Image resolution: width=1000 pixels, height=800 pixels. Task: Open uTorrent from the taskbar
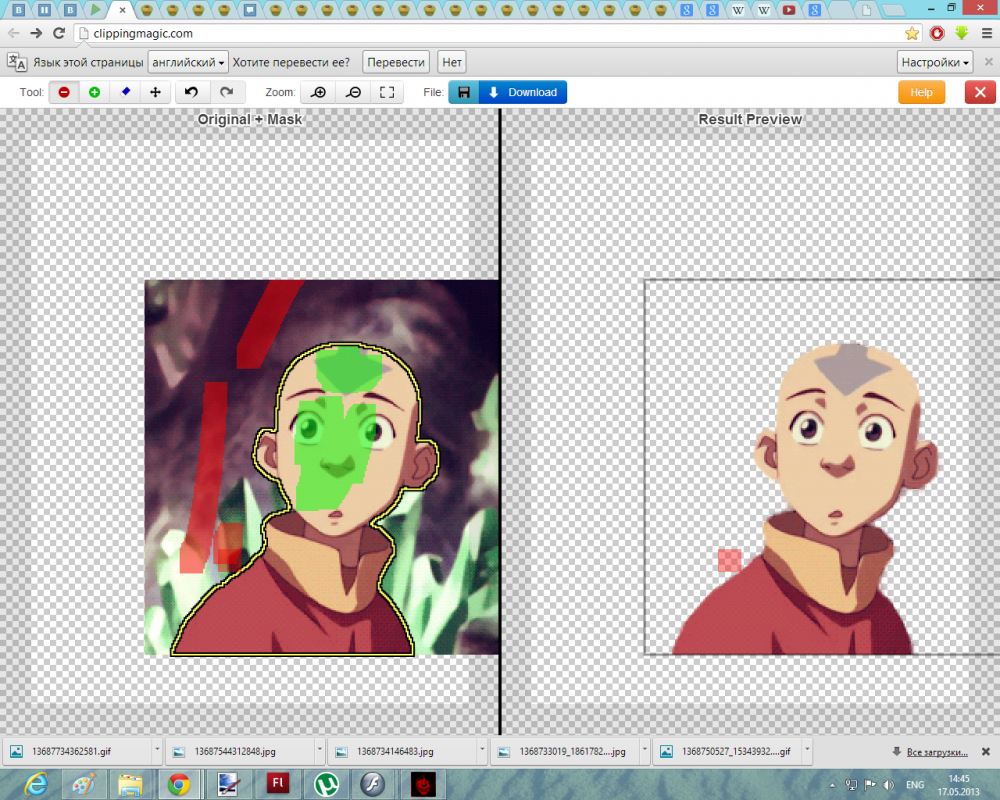pos(326,784)
